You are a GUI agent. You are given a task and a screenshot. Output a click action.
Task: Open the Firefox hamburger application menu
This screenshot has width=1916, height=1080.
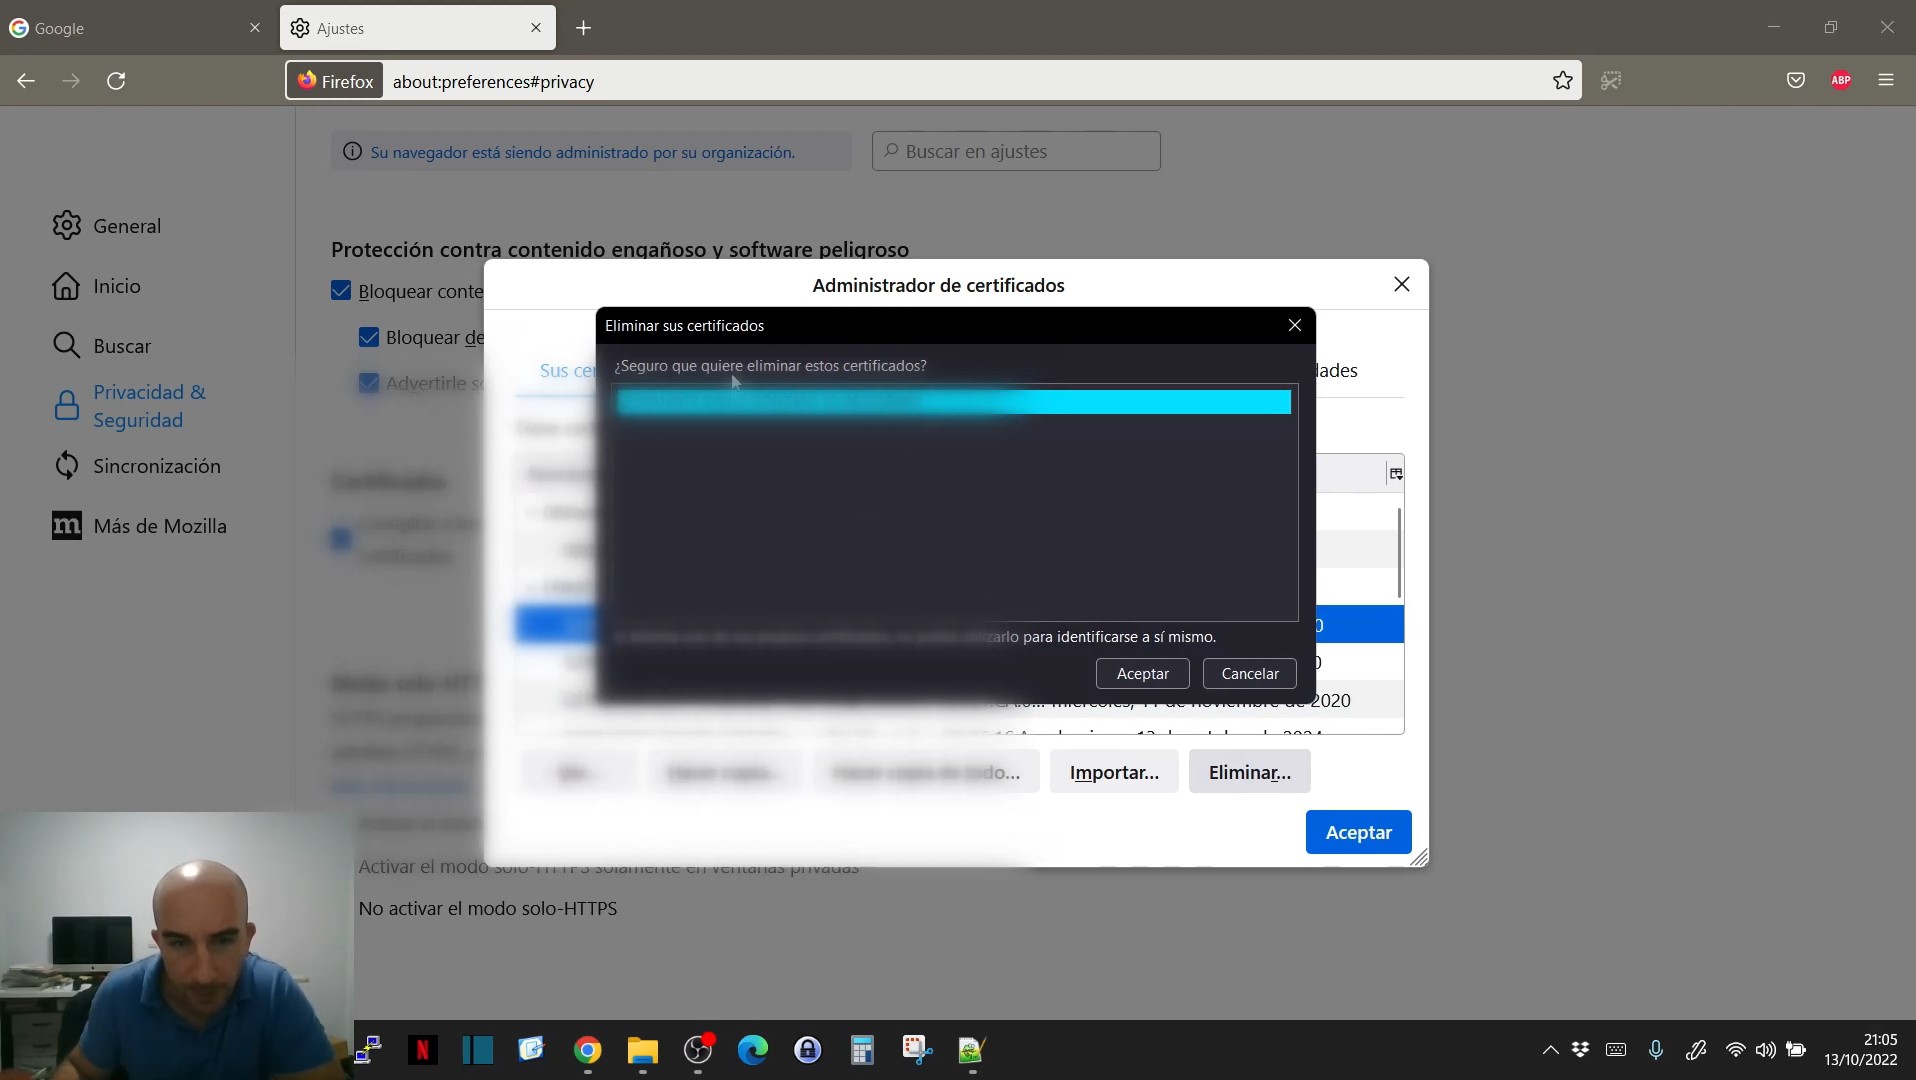click(x=1886, y=81)
